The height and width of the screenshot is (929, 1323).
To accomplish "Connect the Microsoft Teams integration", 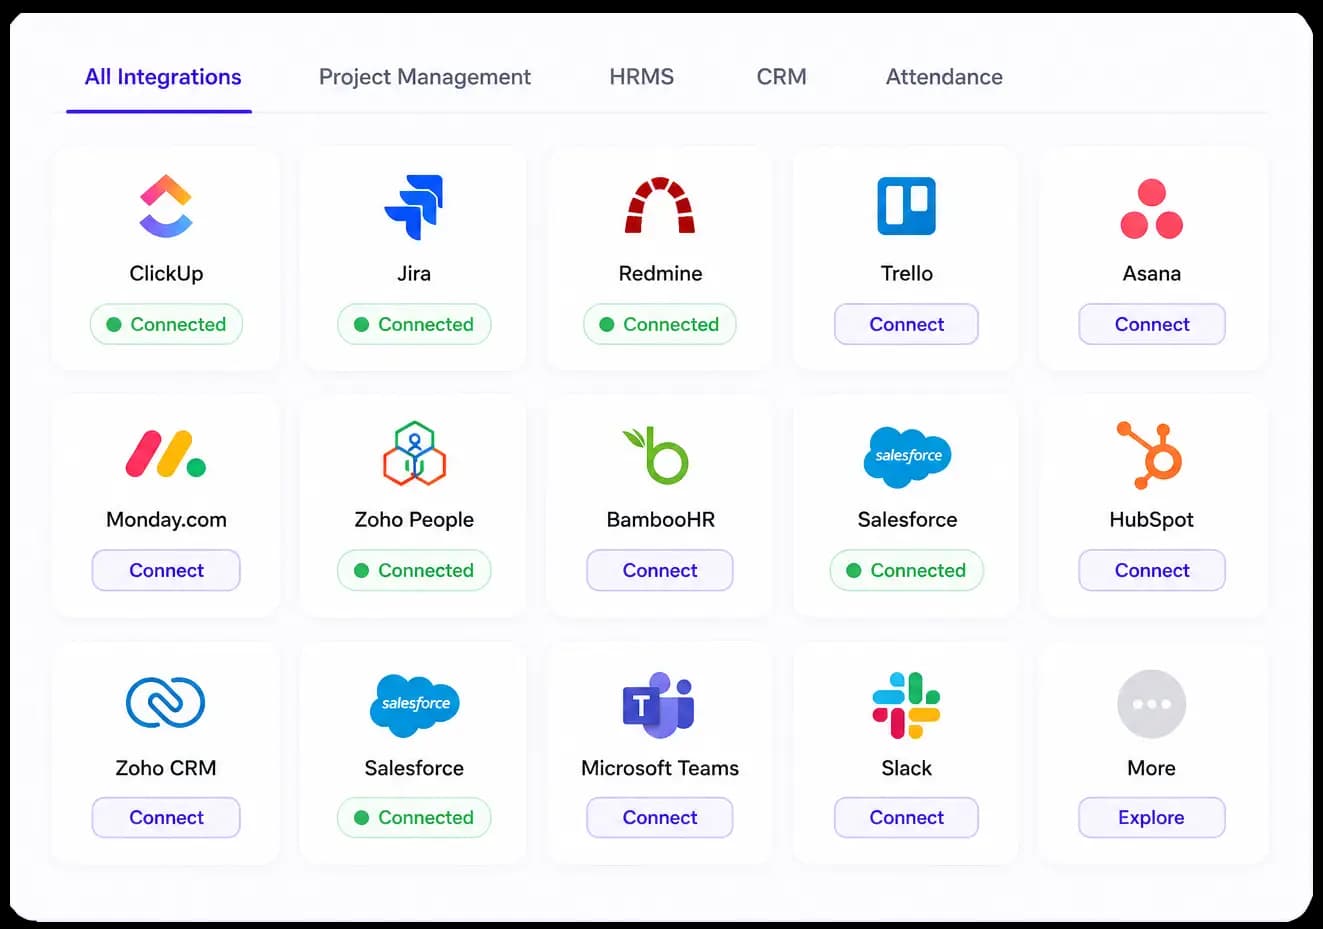I will [x=660, y=817].
